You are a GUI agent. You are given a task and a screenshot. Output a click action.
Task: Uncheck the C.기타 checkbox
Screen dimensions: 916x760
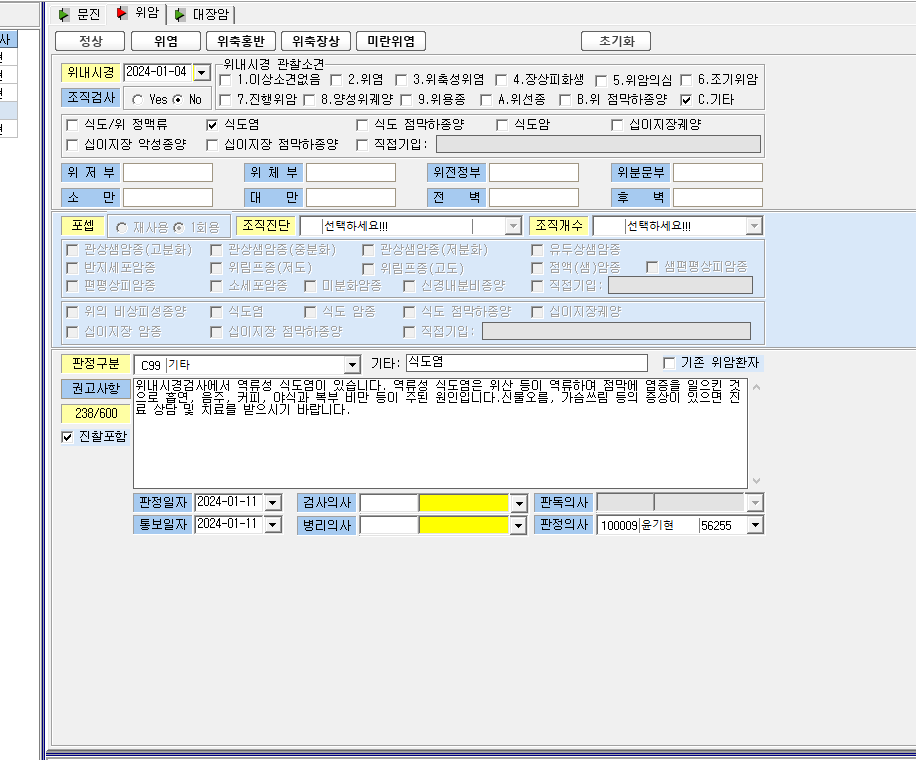click(x=686, y=100)
